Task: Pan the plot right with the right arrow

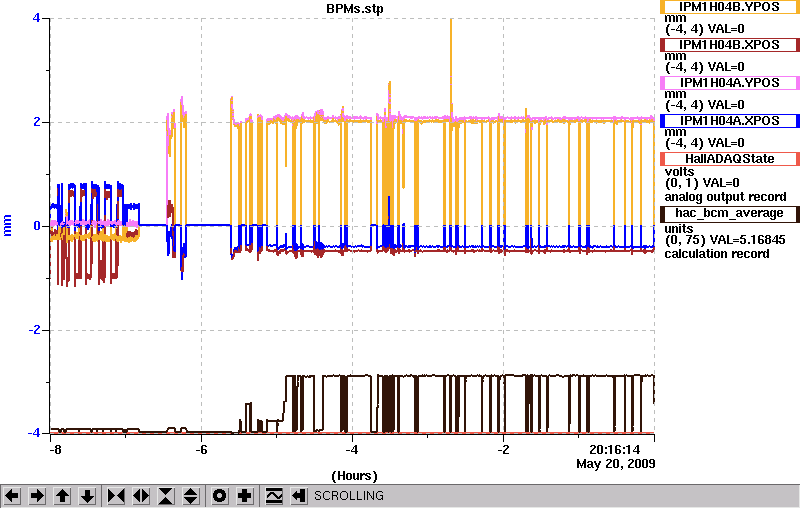Action: 37,496
